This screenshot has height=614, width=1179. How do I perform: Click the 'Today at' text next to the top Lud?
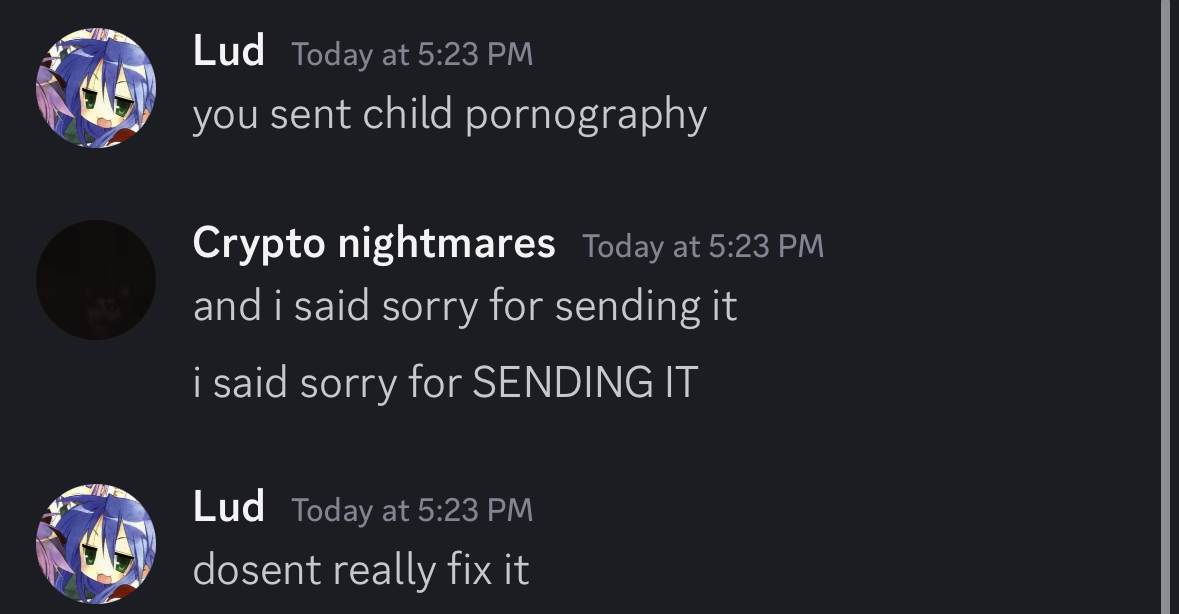350,55
